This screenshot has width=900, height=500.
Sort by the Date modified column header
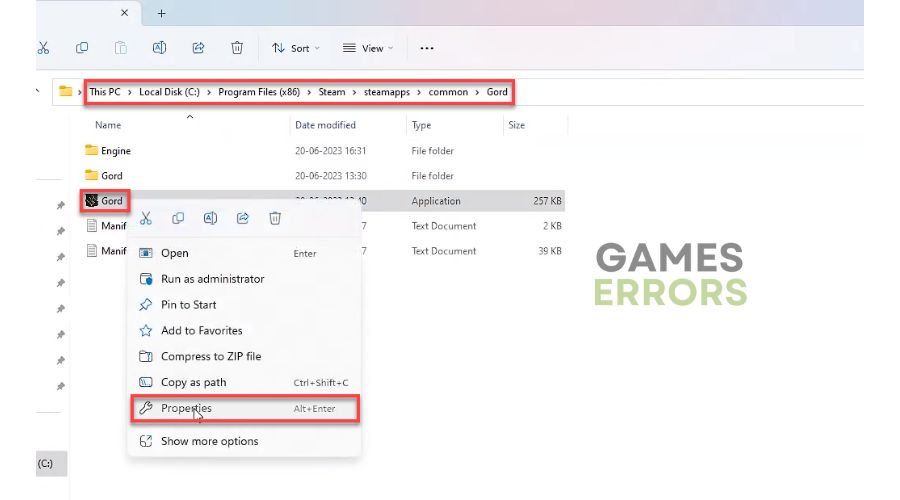(x=325, y=125)
